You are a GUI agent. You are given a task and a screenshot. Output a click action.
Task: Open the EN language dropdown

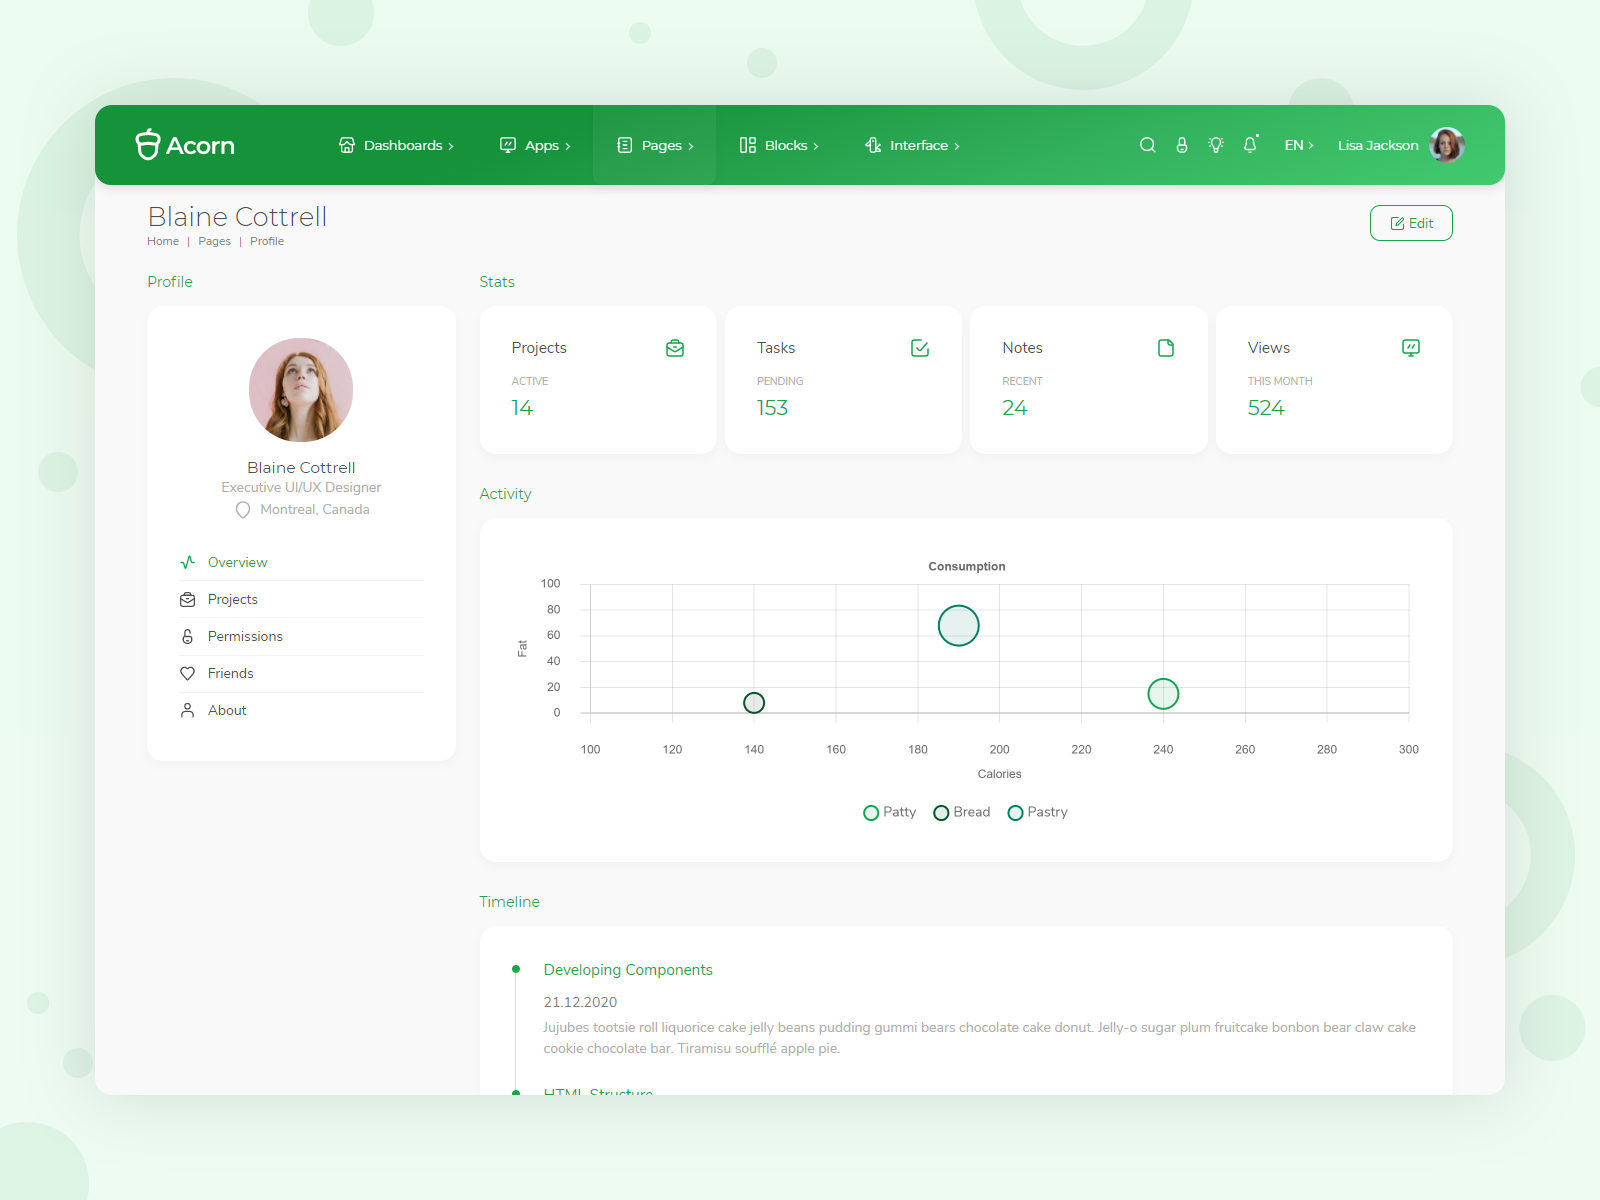point(1298,145)
